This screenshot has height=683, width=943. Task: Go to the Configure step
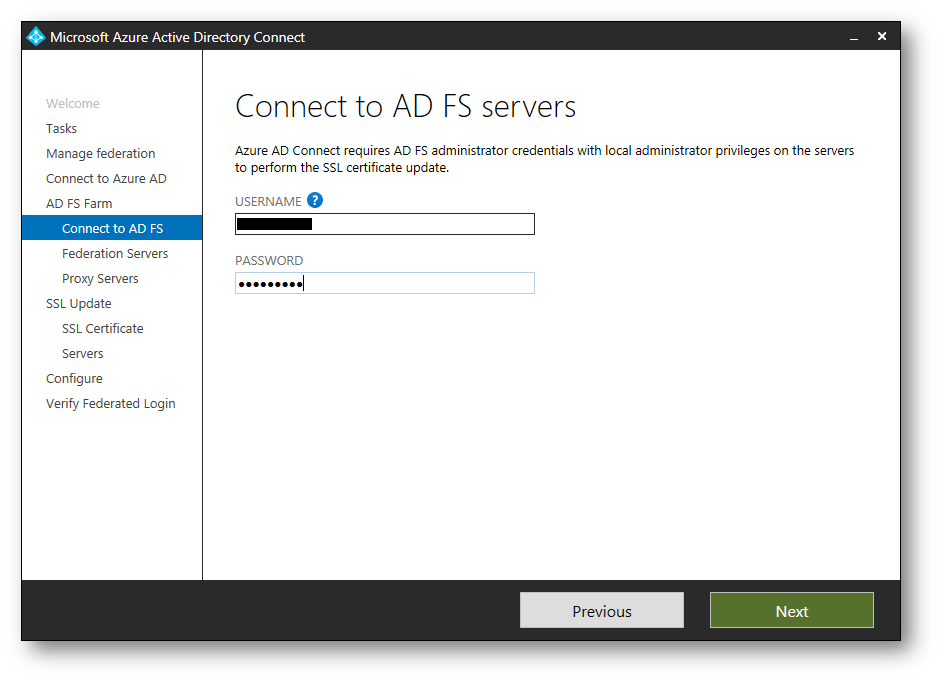[75, 379]
